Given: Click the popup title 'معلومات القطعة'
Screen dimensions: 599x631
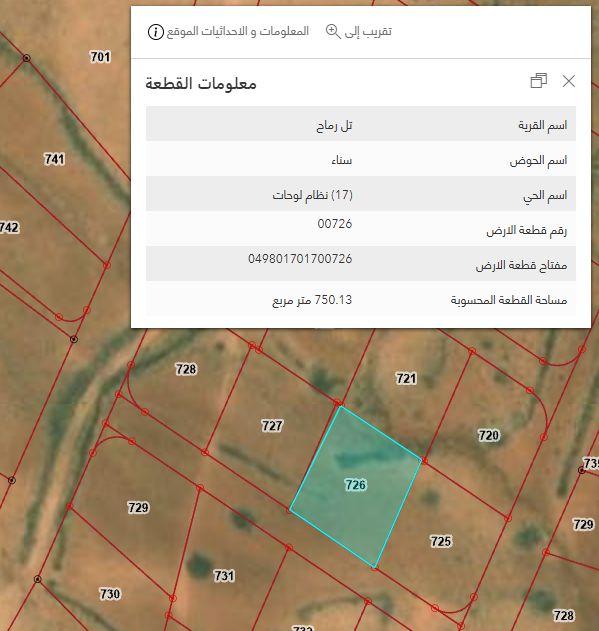Looking at the screenshot, I should point(201,83).
